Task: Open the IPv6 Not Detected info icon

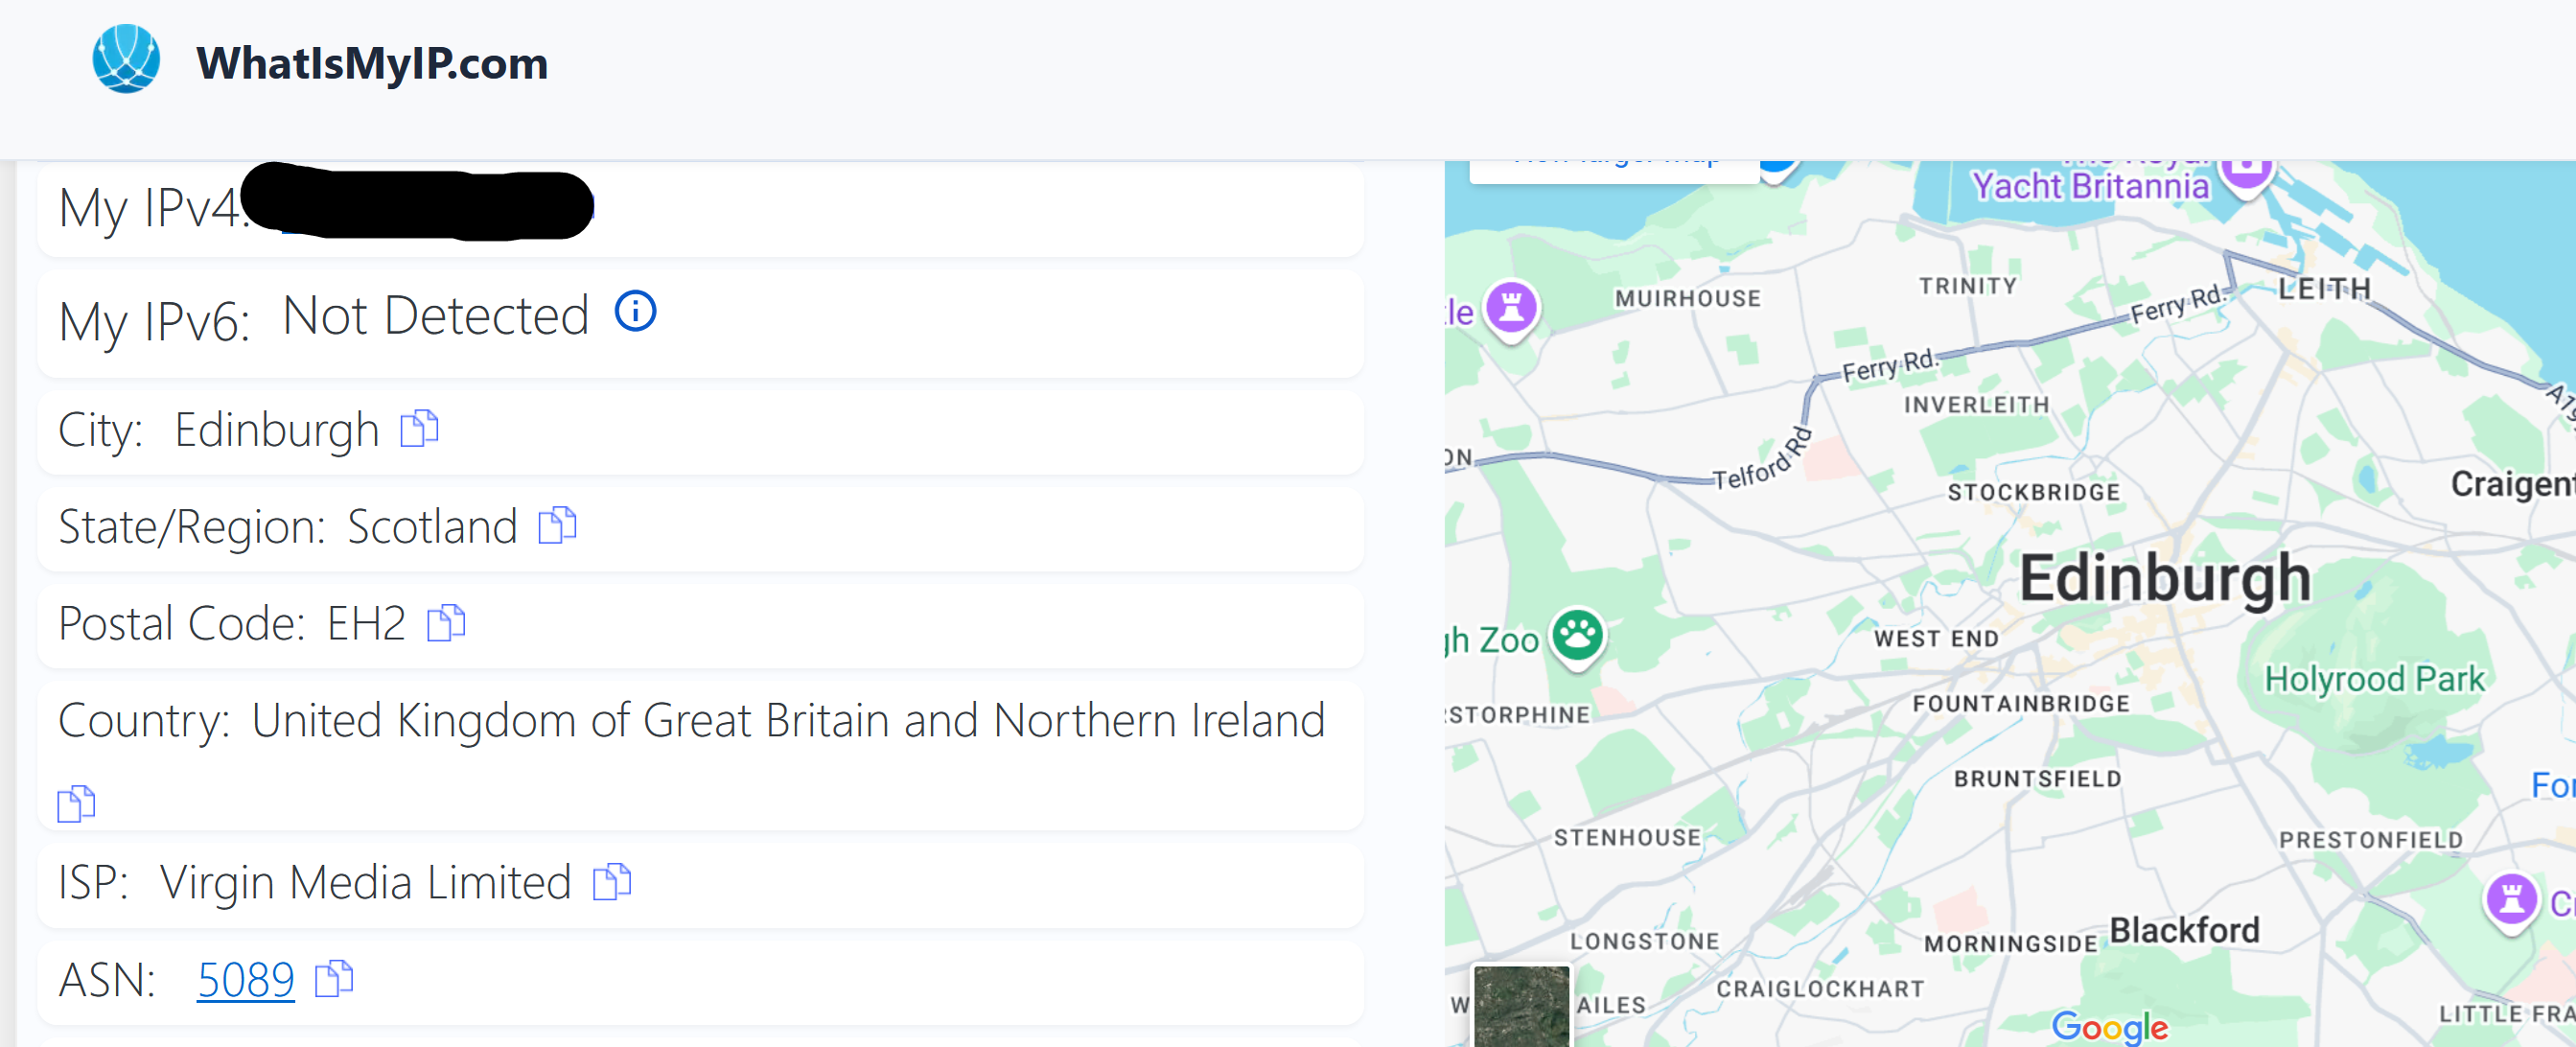Action: (x=635, y=311)
